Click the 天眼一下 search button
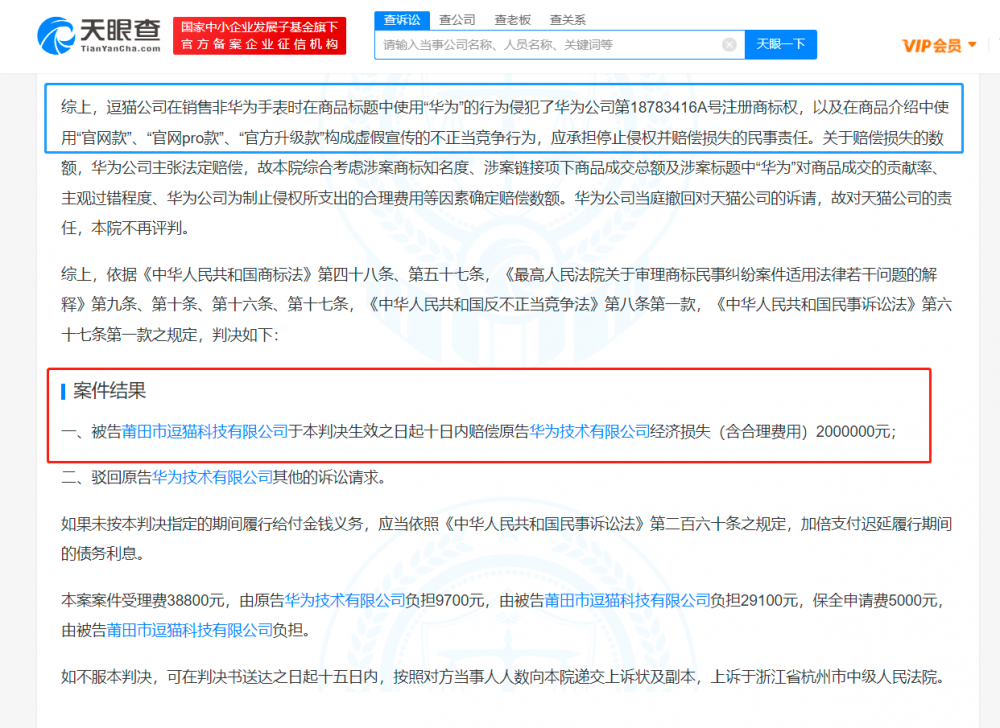The height and width of the screenshot is (728, 1000). tap(780, 44)
